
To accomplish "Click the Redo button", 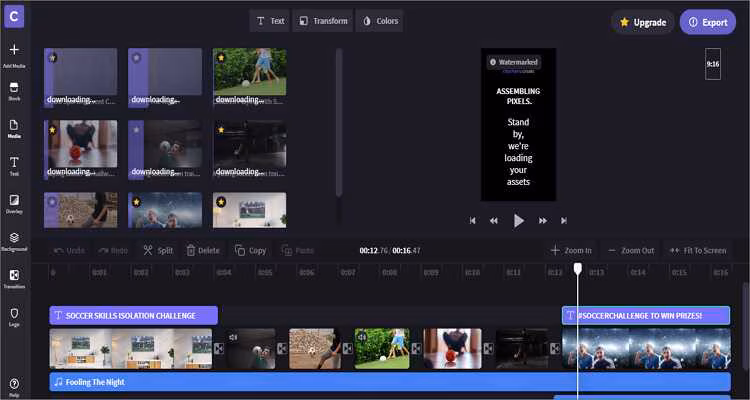I will 113,250.
